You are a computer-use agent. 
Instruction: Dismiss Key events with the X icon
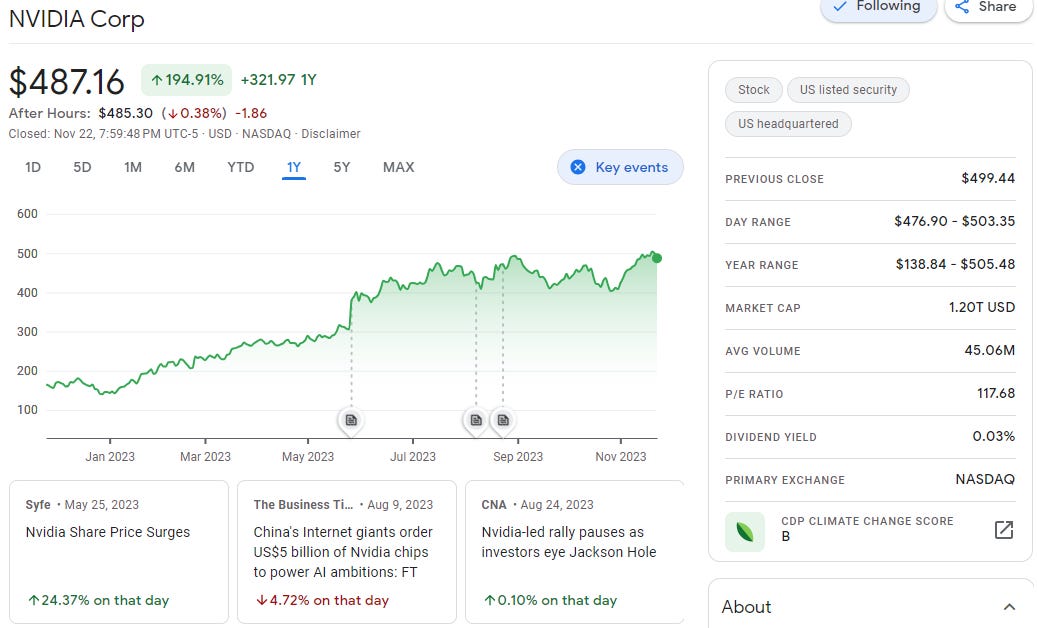coord(578,167)
